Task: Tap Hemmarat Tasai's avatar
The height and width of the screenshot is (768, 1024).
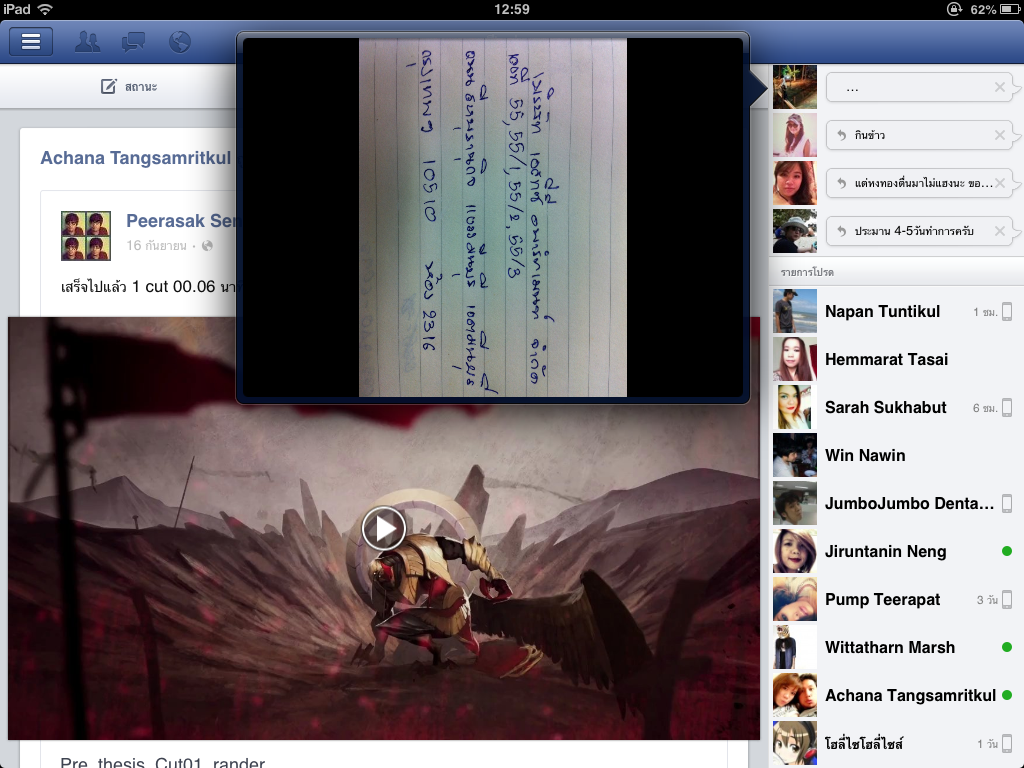Action: pos(795,359)
